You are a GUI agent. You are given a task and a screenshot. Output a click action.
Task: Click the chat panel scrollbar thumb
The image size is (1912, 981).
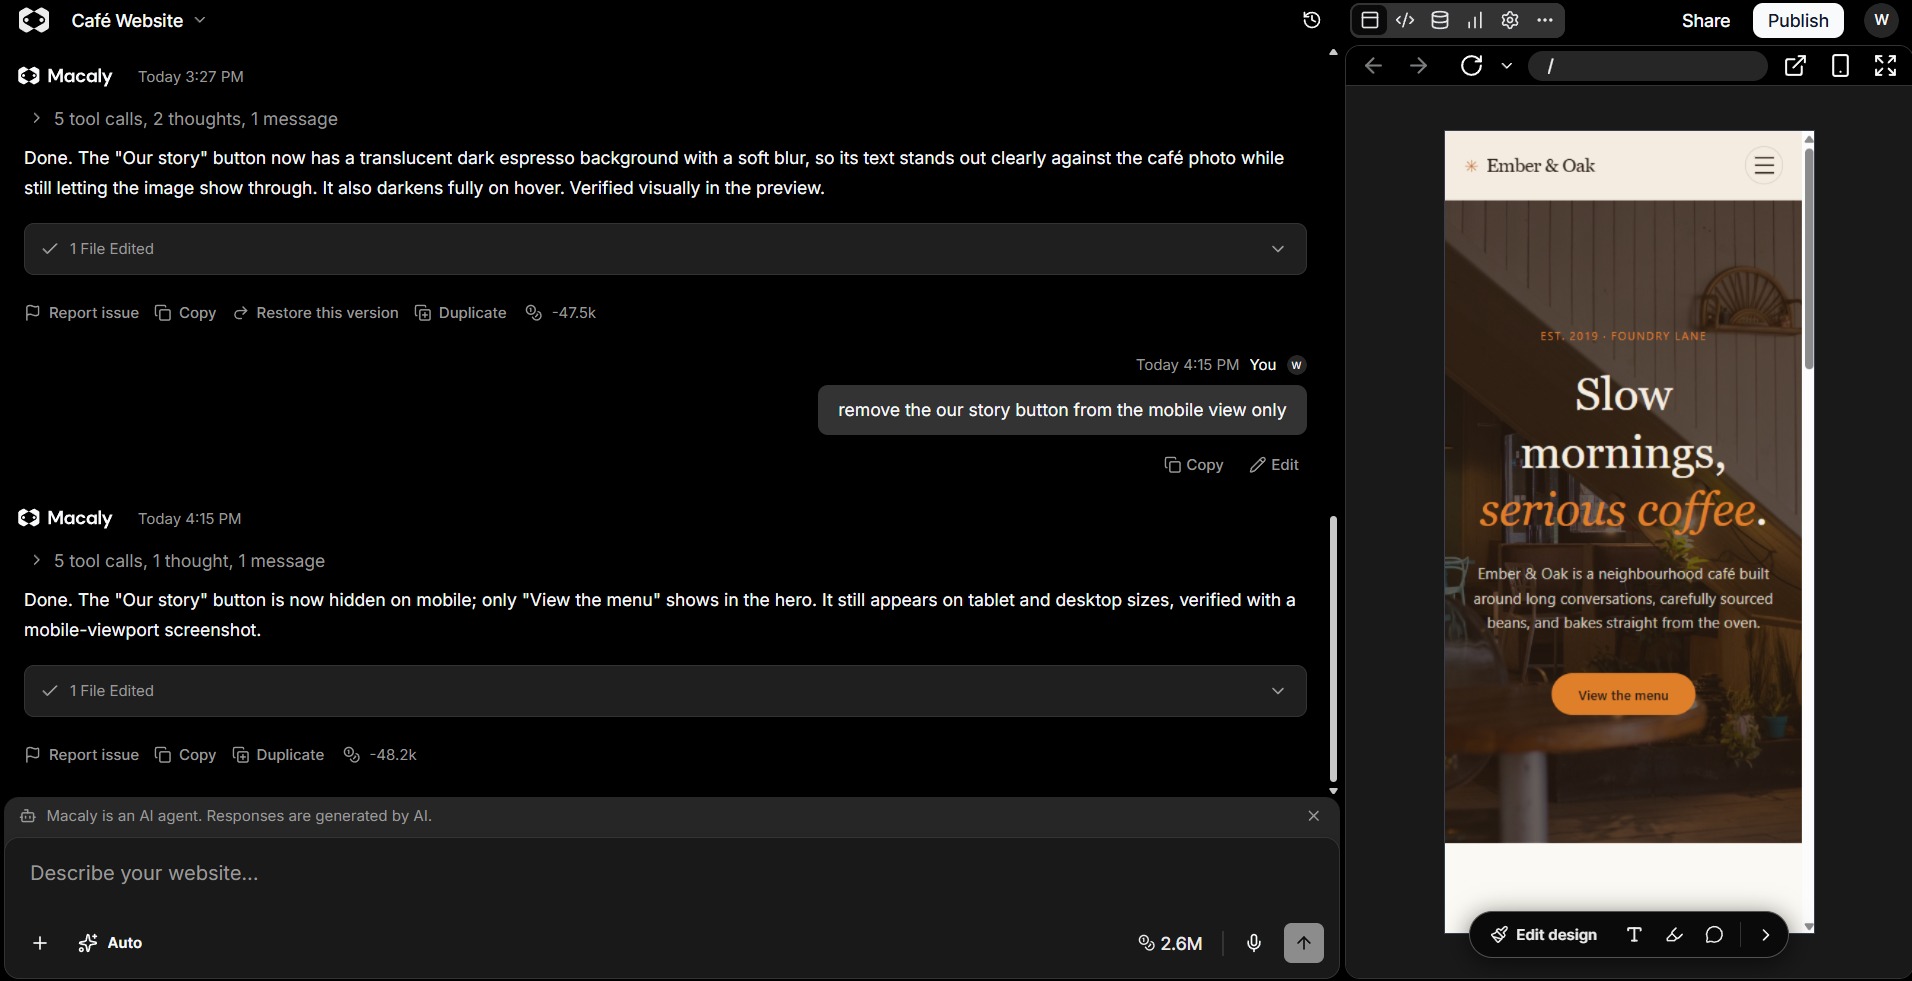[x=1333, y=648]
